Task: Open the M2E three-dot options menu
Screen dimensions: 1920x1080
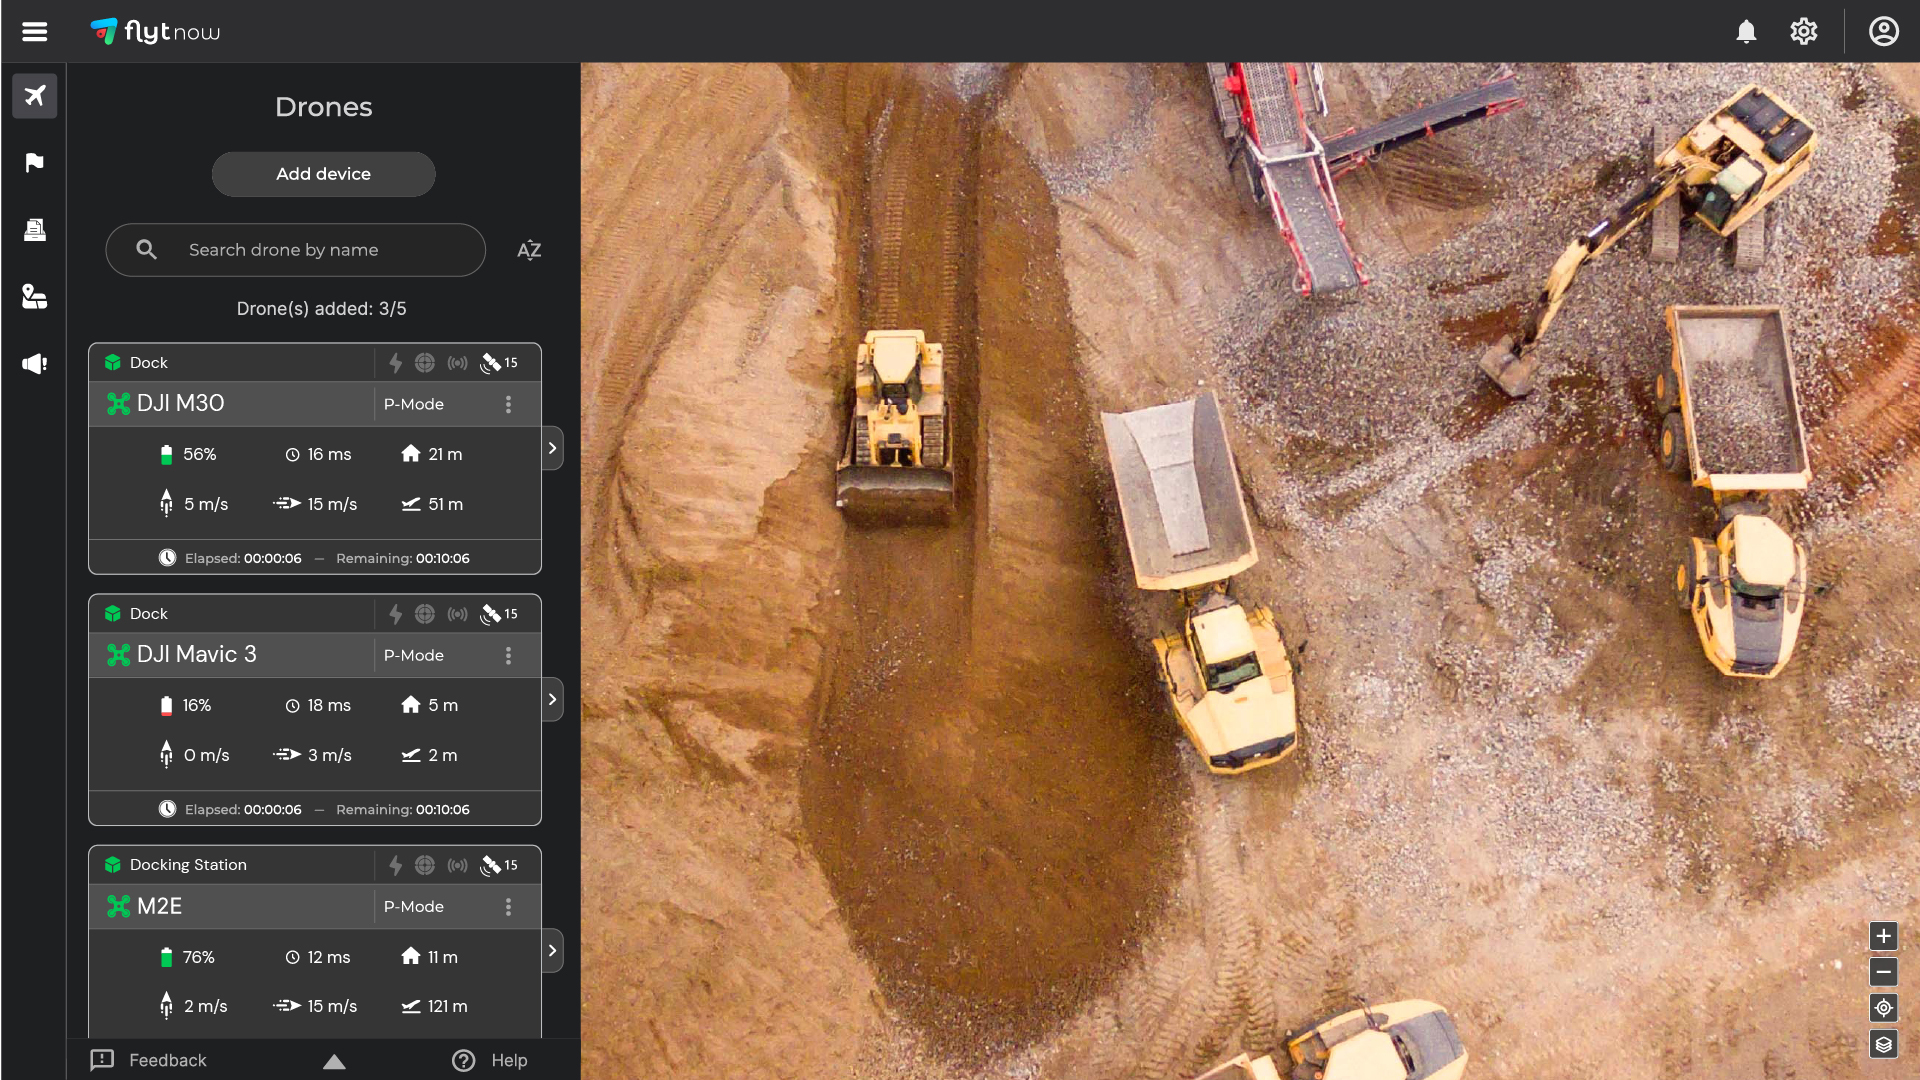Action: 508,907
